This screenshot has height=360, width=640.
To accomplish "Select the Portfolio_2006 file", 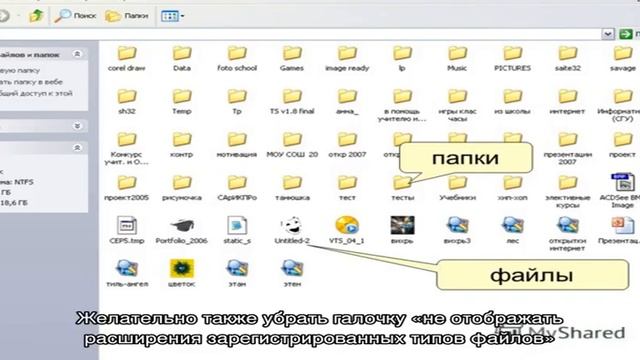I will point(182,230).
